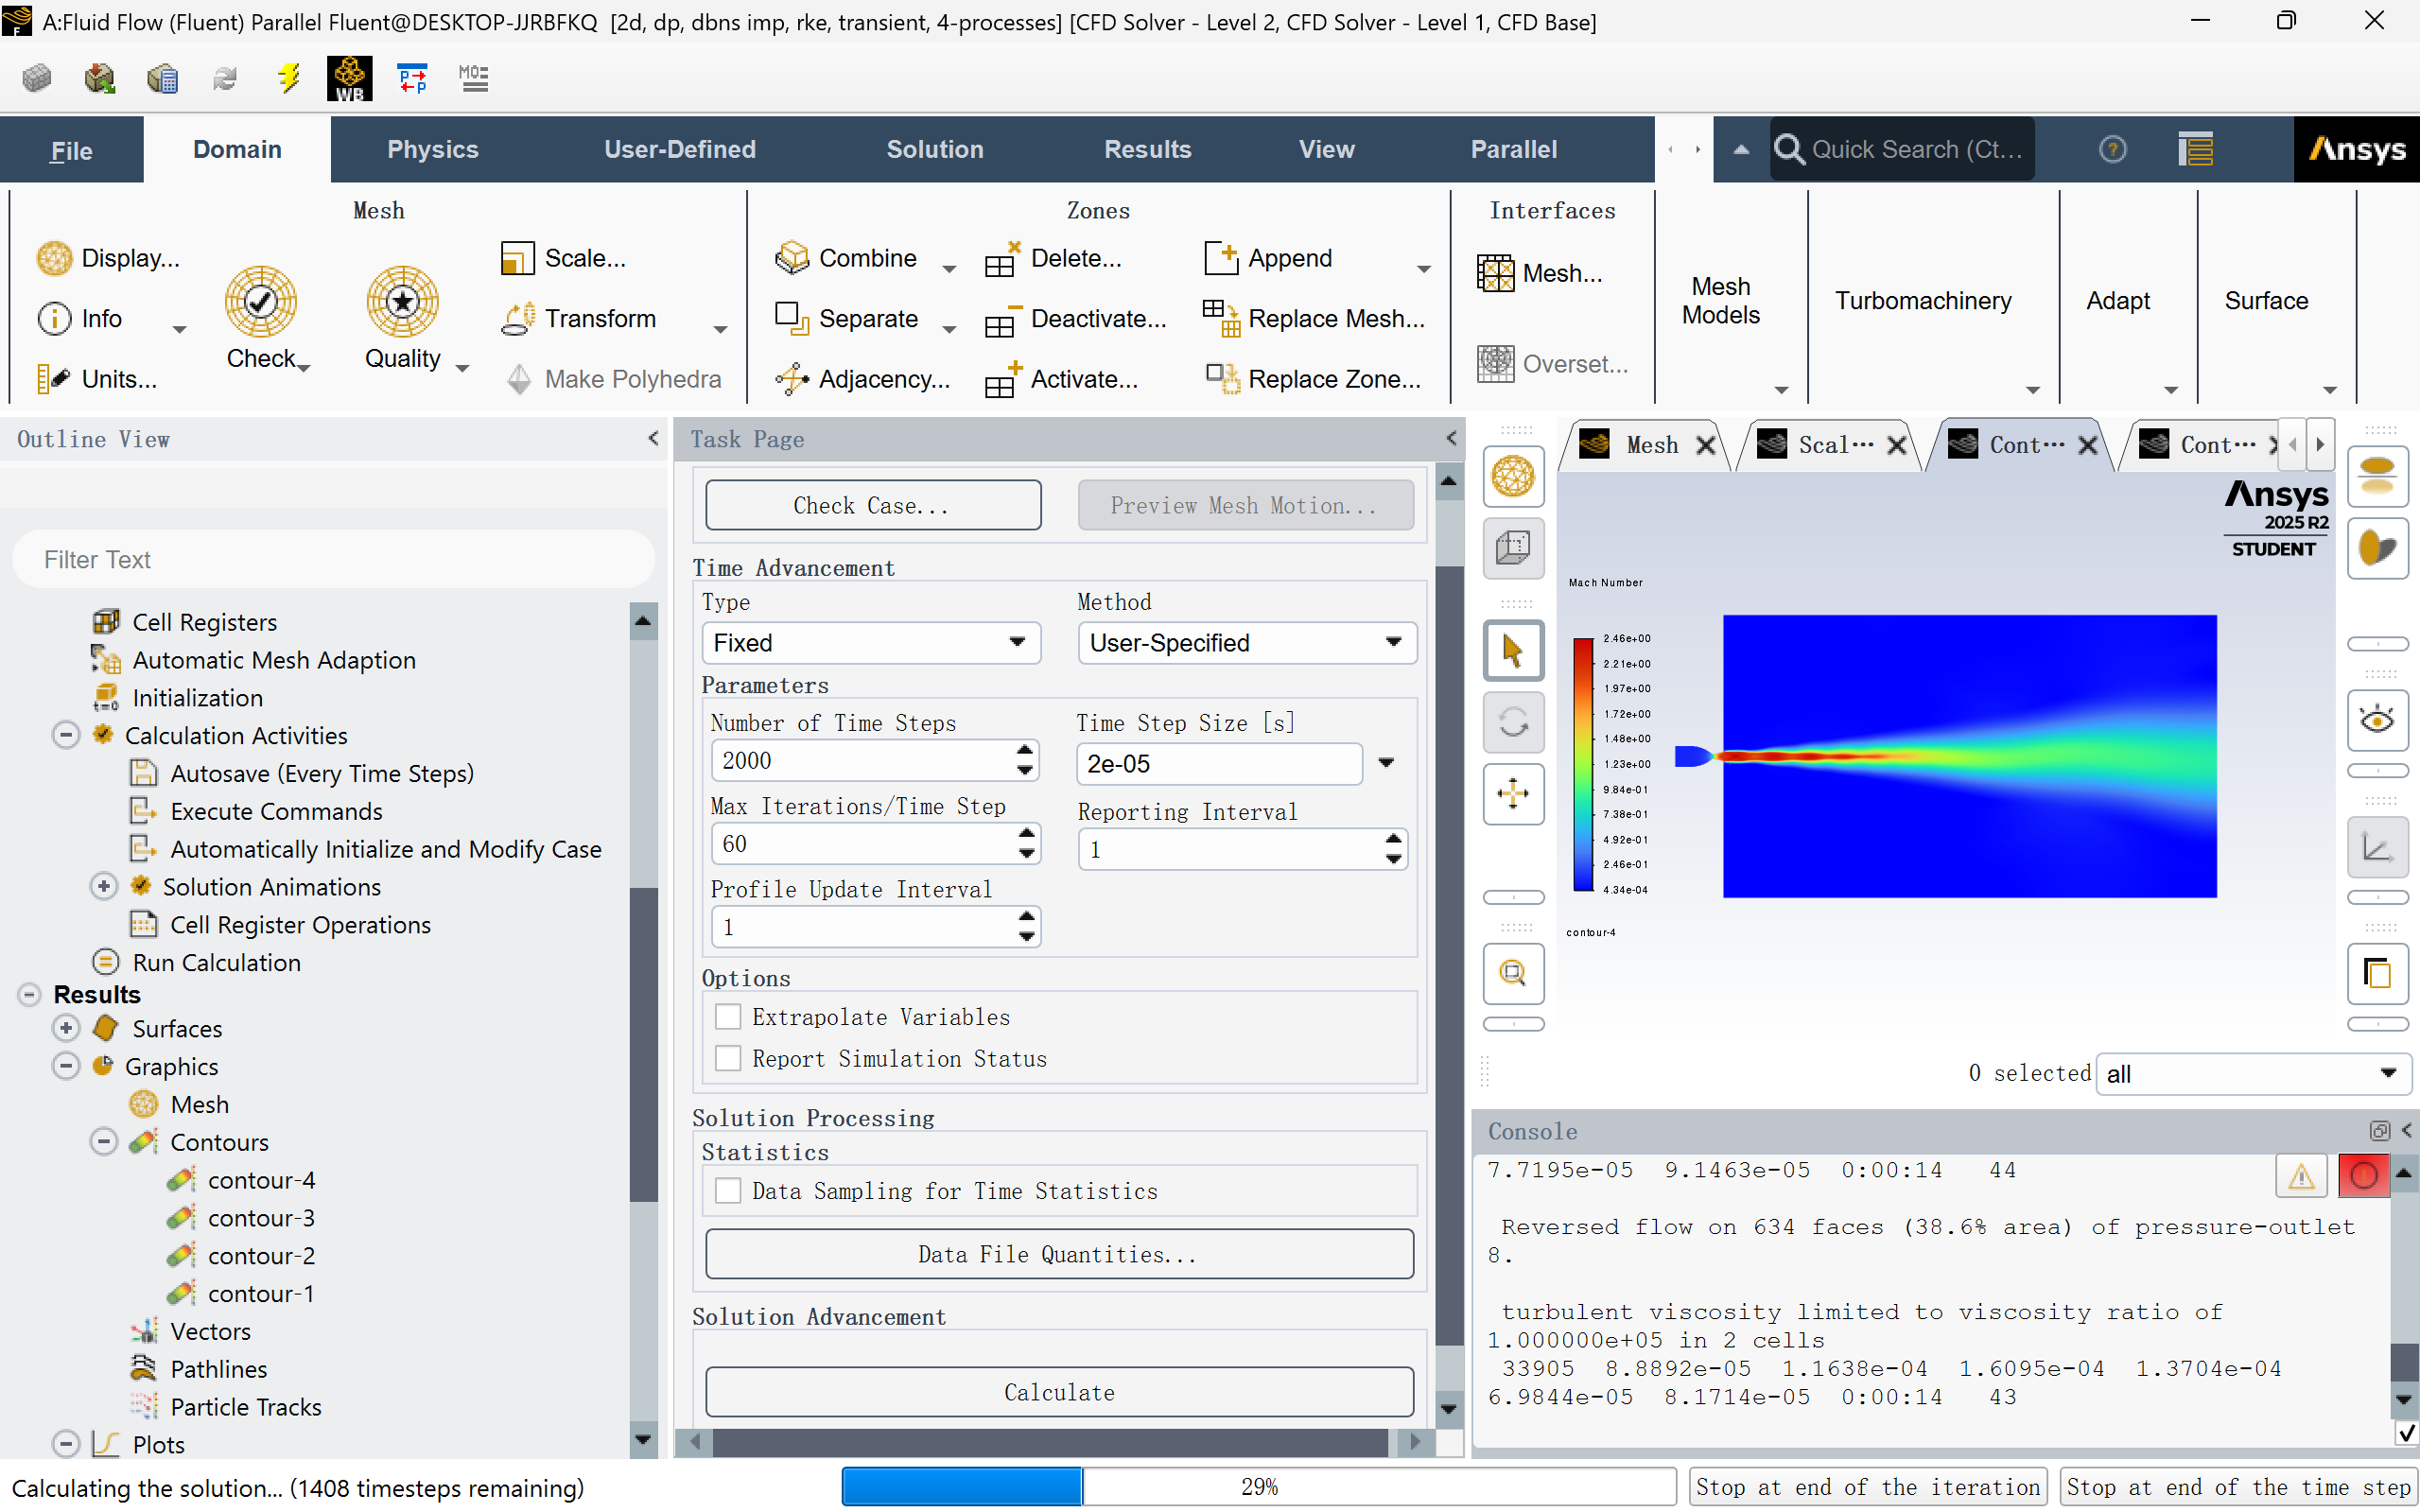
Task: Open the Results ribbon tab
Action: click(x=1147, y=149)
